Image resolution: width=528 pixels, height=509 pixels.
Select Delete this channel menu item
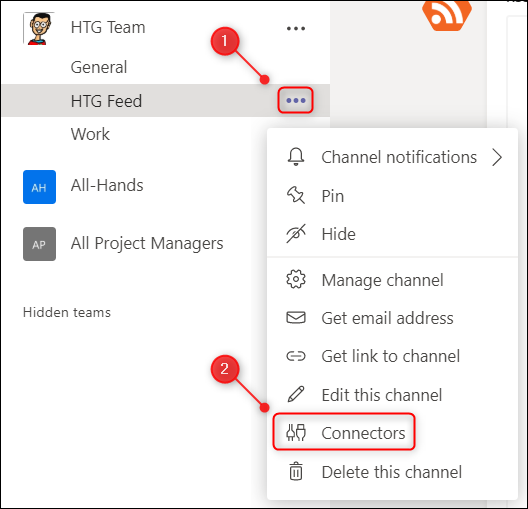392,472
